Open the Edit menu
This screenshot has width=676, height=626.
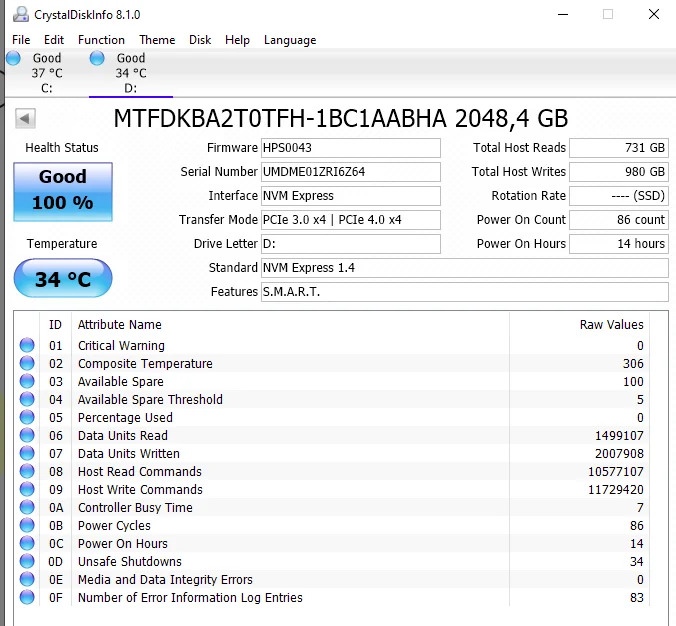54,40
